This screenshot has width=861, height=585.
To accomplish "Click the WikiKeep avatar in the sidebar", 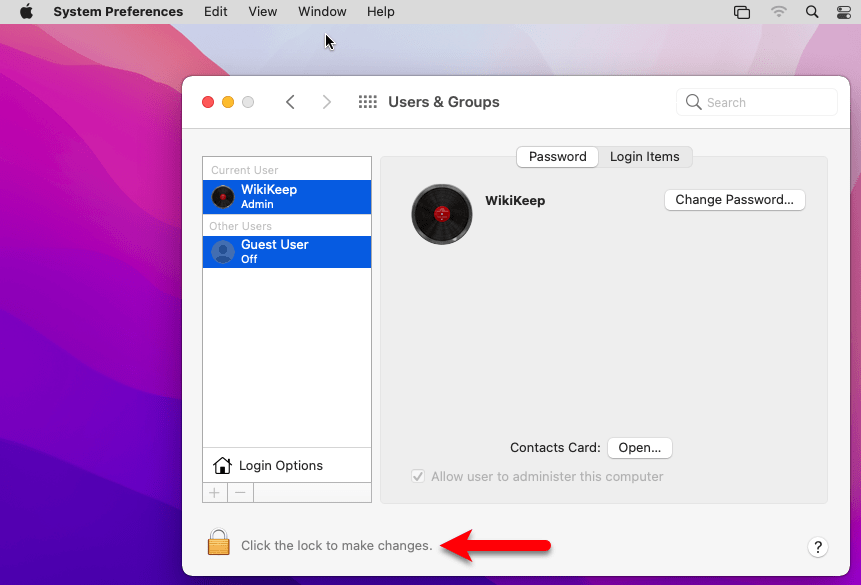I will 223,197.
